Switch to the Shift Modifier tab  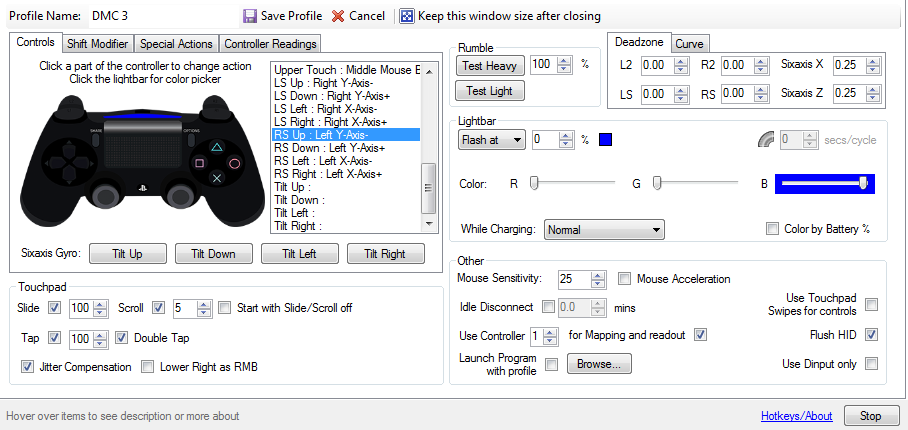point(97,44)
